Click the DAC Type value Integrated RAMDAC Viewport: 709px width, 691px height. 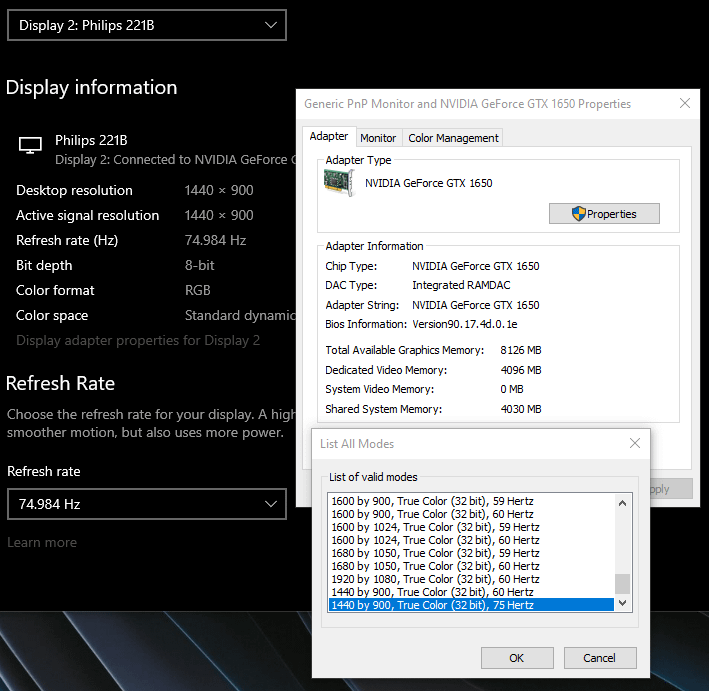tap(461, 285)
